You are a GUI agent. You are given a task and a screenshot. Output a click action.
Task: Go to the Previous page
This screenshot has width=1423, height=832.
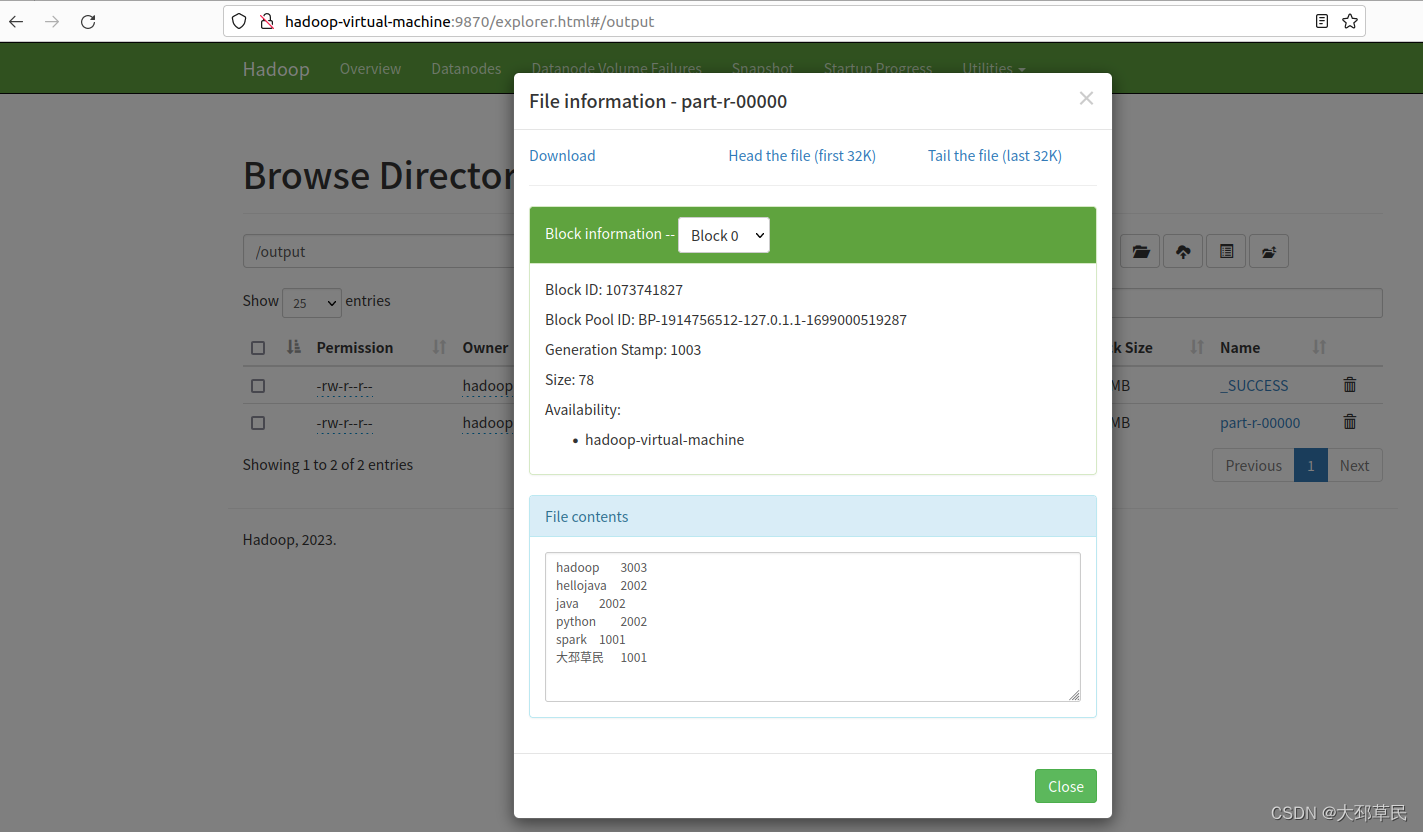[x=1253, y=465]
